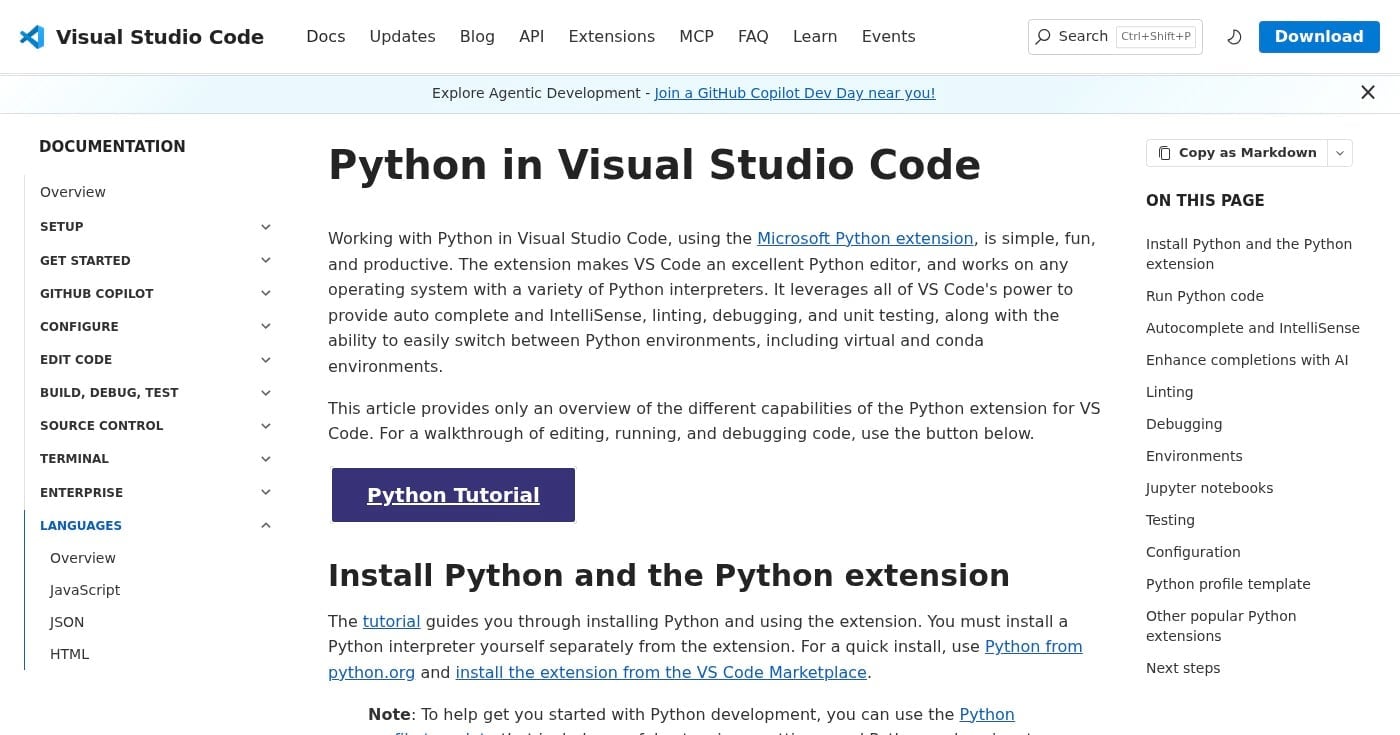The height and width of the screenshot is (735, 1400).
Task: Select JavaScript under Languages
Action: [84, 589]
